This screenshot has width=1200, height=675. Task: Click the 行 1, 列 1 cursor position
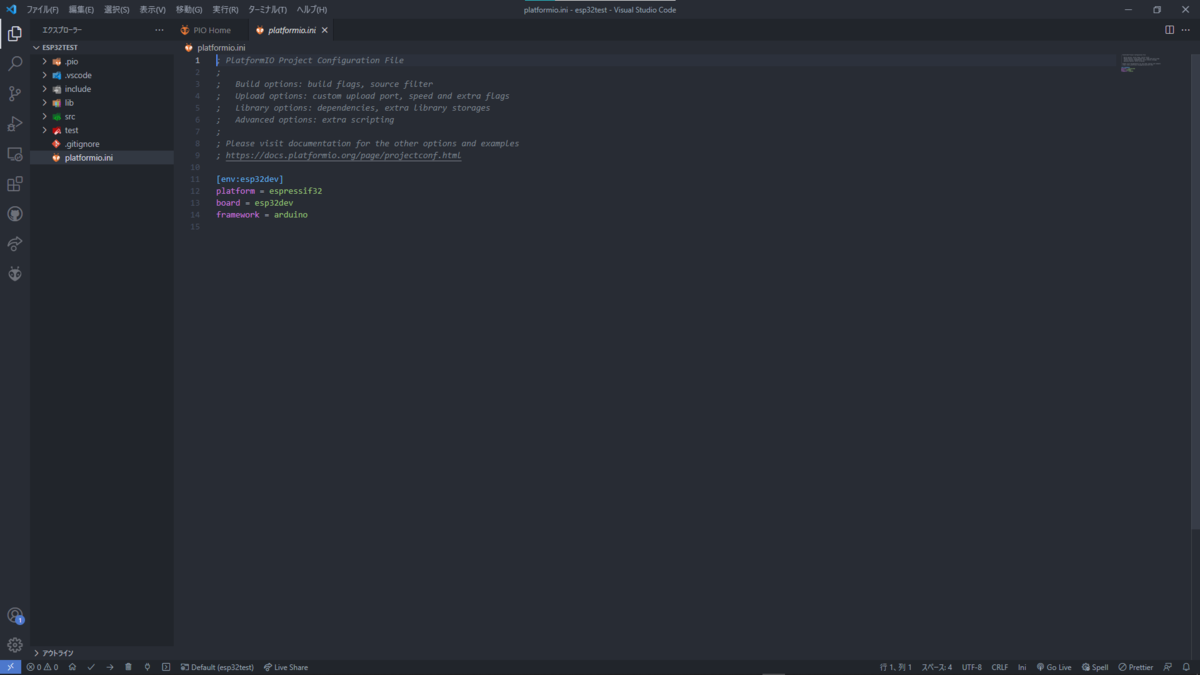pyautogui.click(x=896, y=667)
